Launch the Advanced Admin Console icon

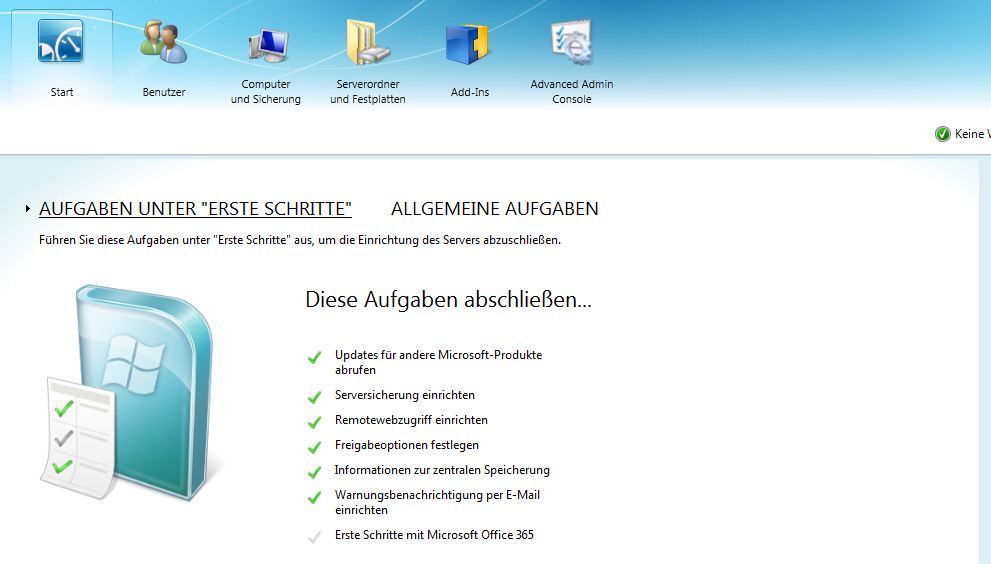pos(571,42)
